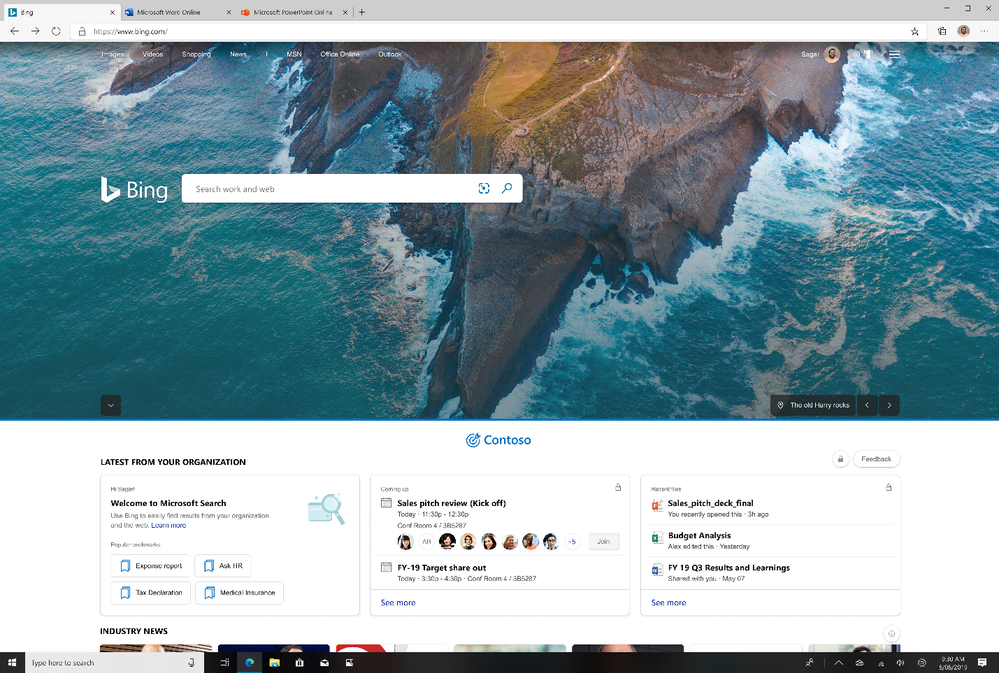Open File Explorer from taskbar
Viewport: 999px width, 673px height.
pos(275,663)
